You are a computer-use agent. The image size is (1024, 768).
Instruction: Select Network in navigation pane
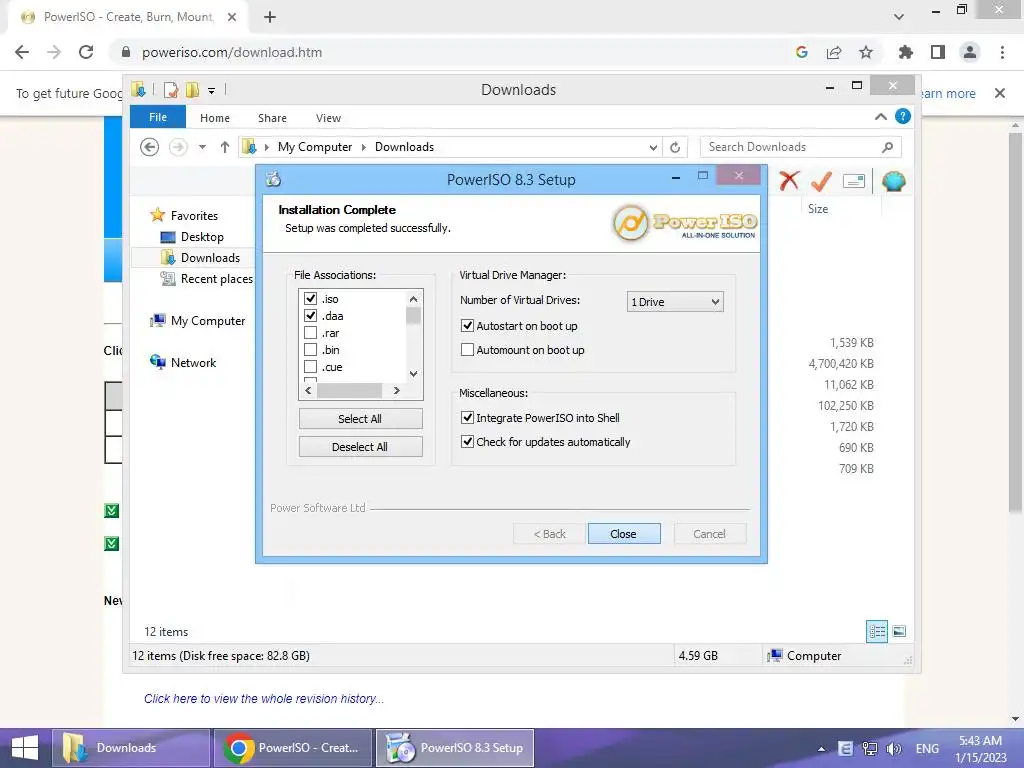click(x=193, y=362)
